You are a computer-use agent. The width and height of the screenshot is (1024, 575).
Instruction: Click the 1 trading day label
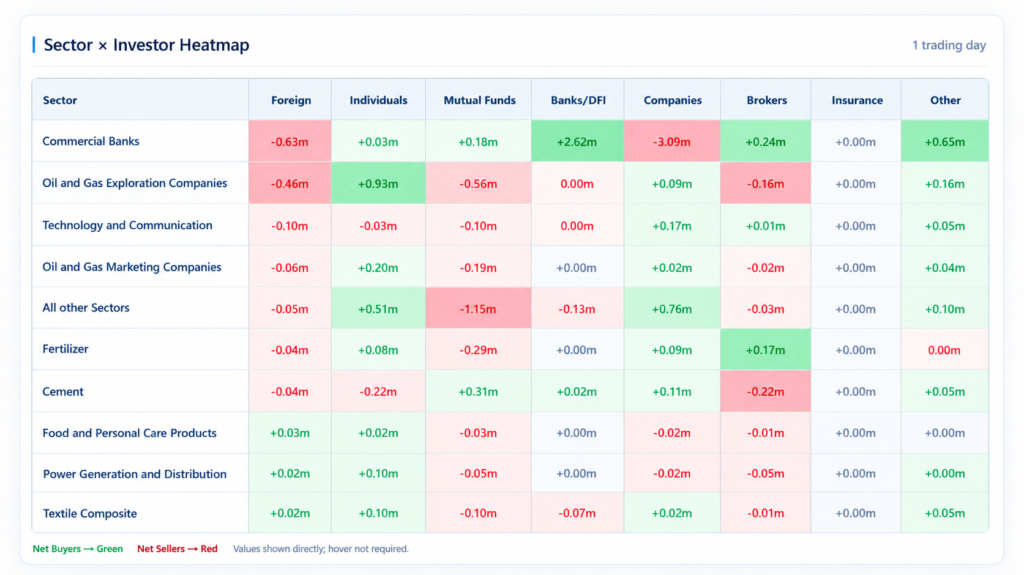click(949, 45)
